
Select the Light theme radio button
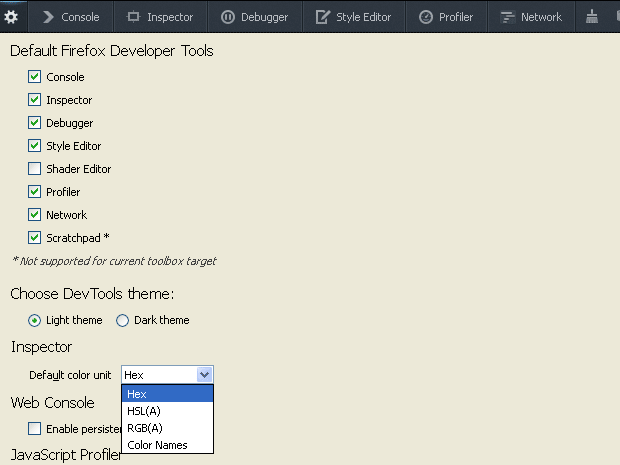[34, 320]
